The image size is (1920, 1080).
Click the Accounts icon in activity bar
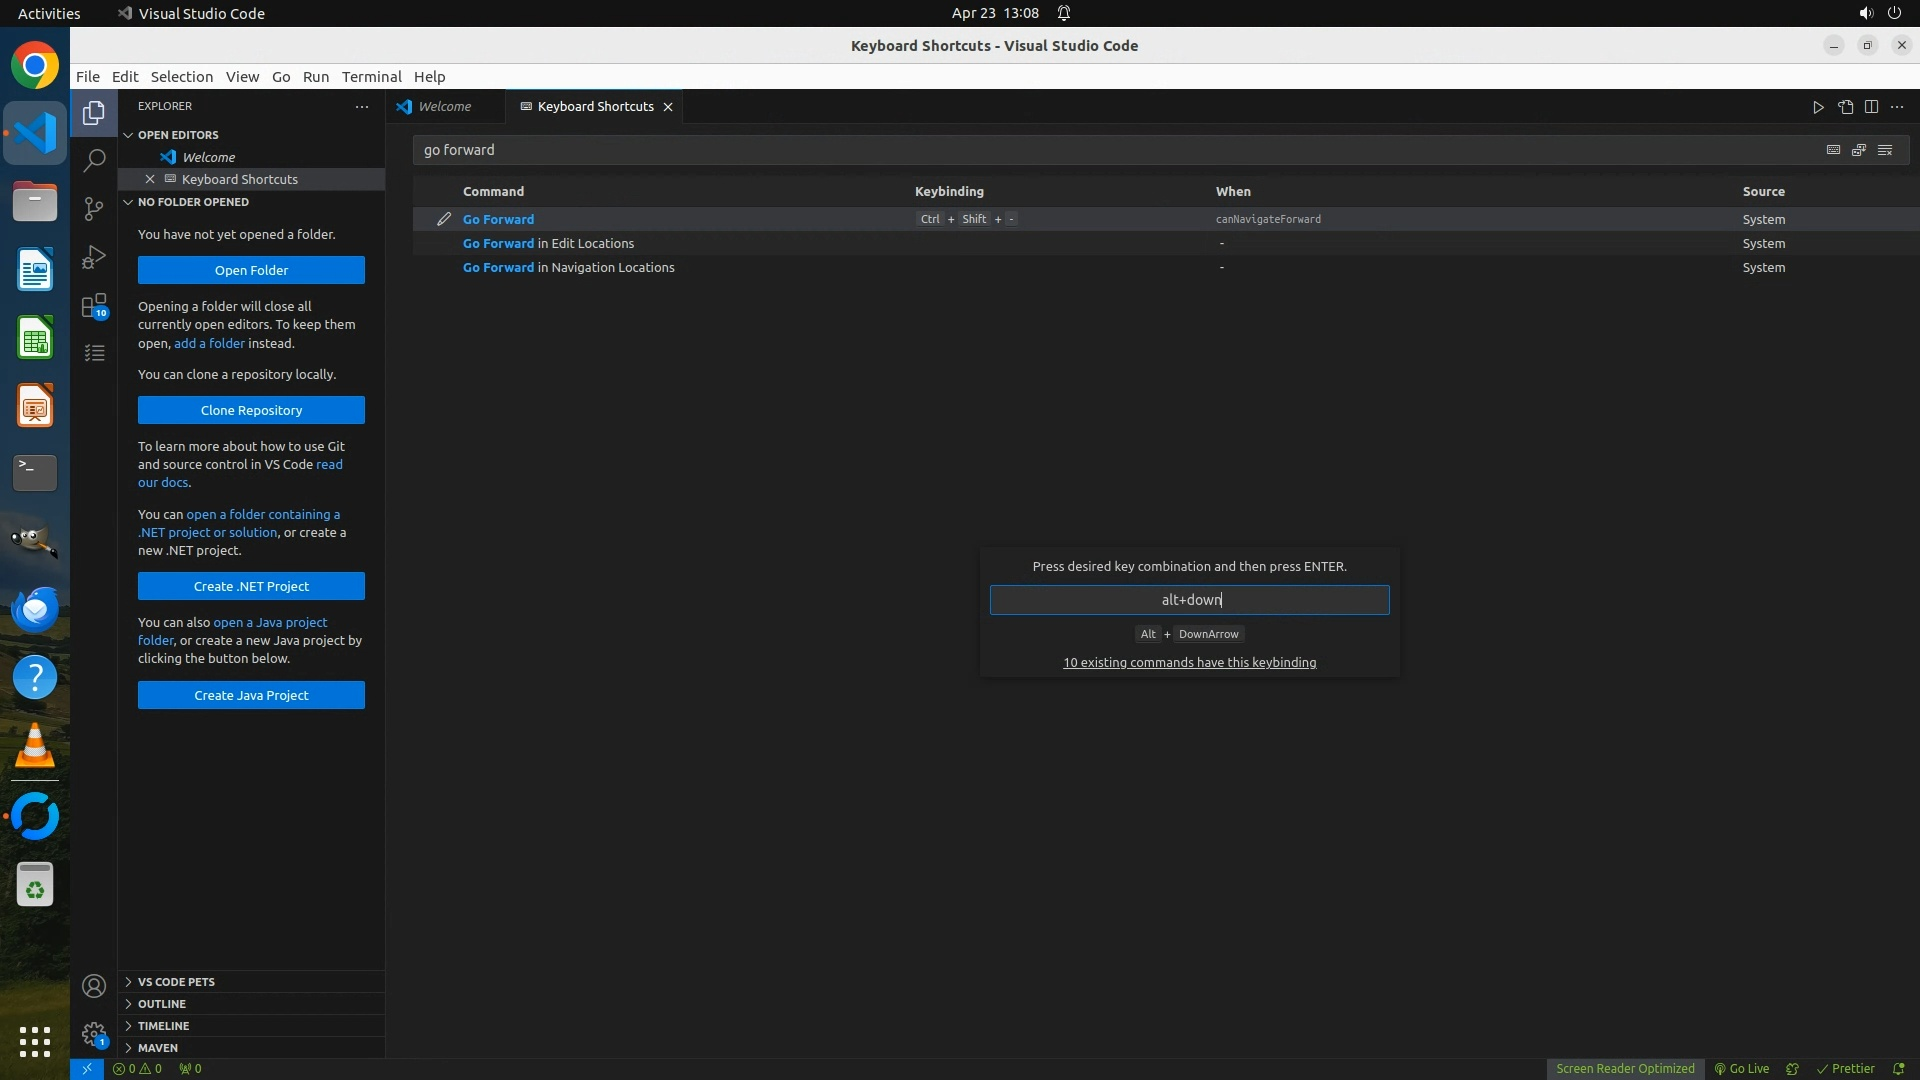pyautogui.click(x=94, y=986)
